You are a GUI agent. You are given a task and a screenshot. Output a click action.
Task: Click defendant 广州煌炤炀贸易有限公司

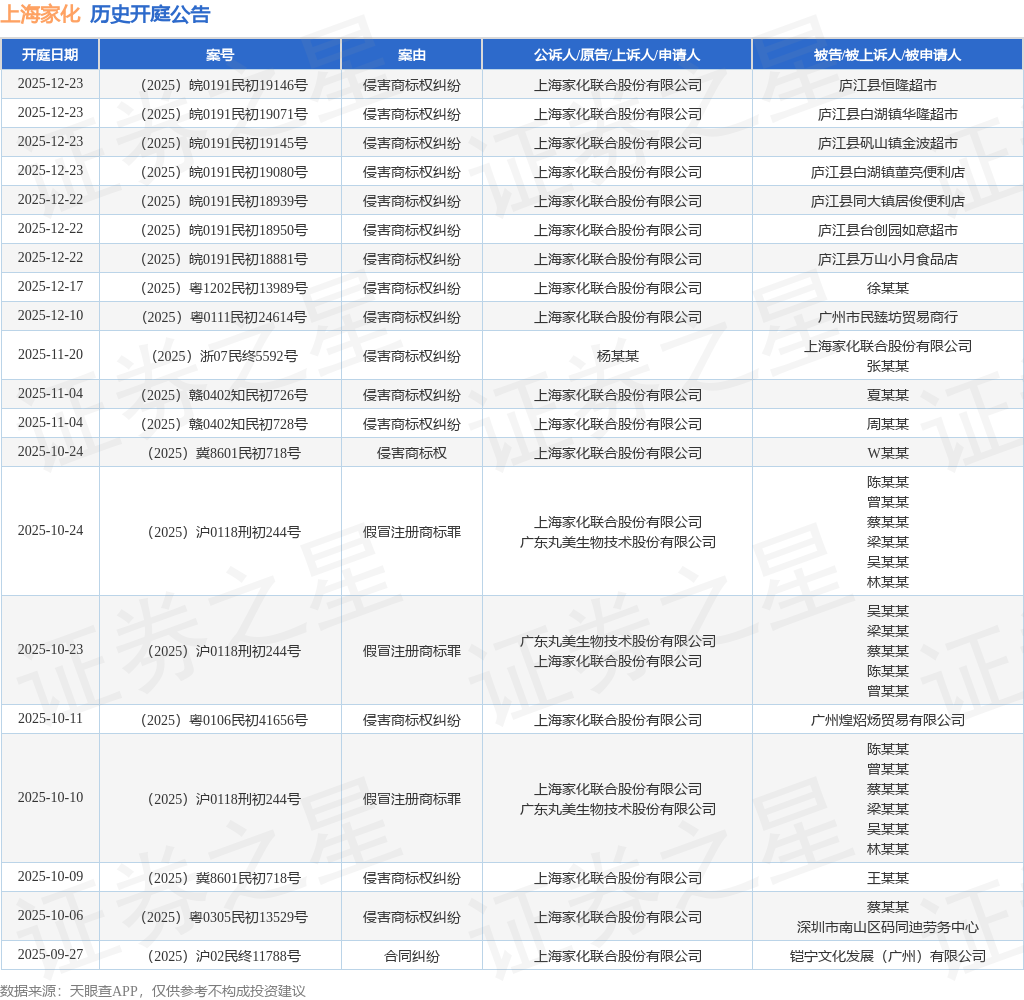(888, 720)
